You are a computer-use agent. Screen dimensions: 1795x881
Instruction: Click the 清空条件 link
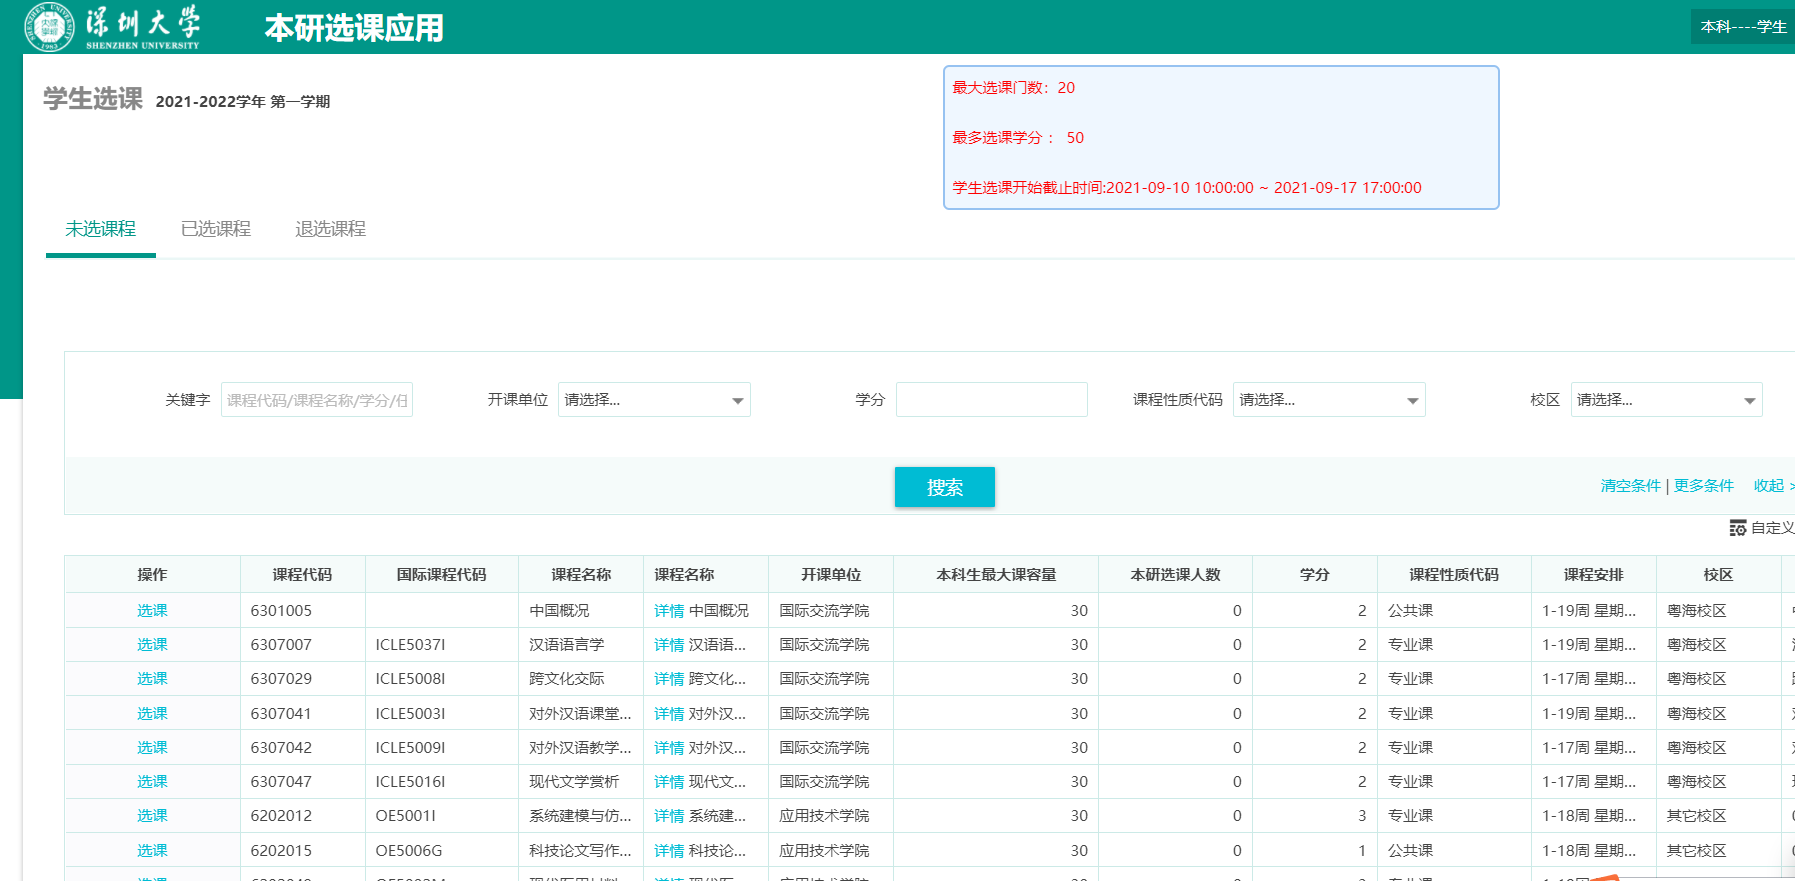(1630, 485)
